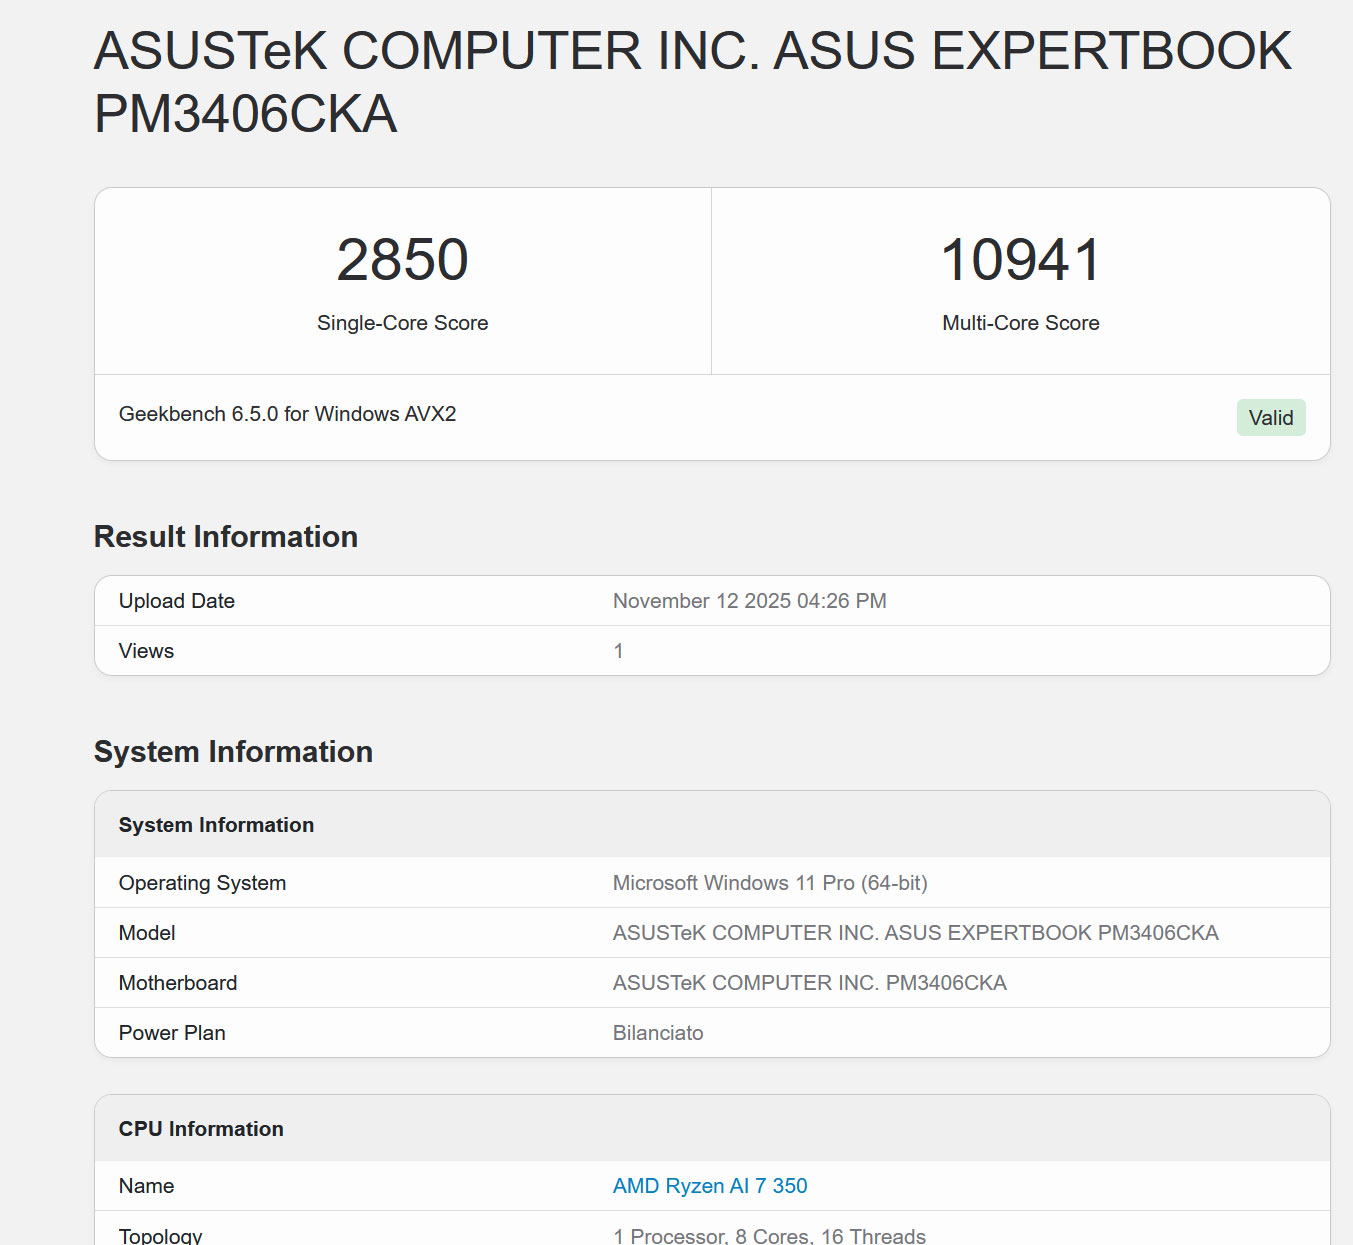1353x1245 pixels.
Task: Click the System Information table header
Action: tap(216, 825)
